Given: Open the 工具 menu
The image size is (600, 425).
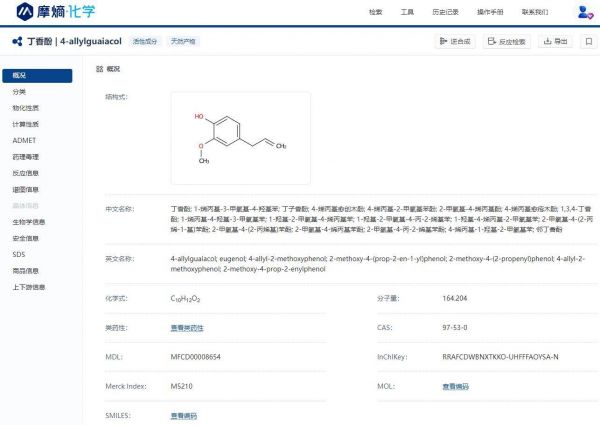Looking at the screenshot, I should click(407, 12).
